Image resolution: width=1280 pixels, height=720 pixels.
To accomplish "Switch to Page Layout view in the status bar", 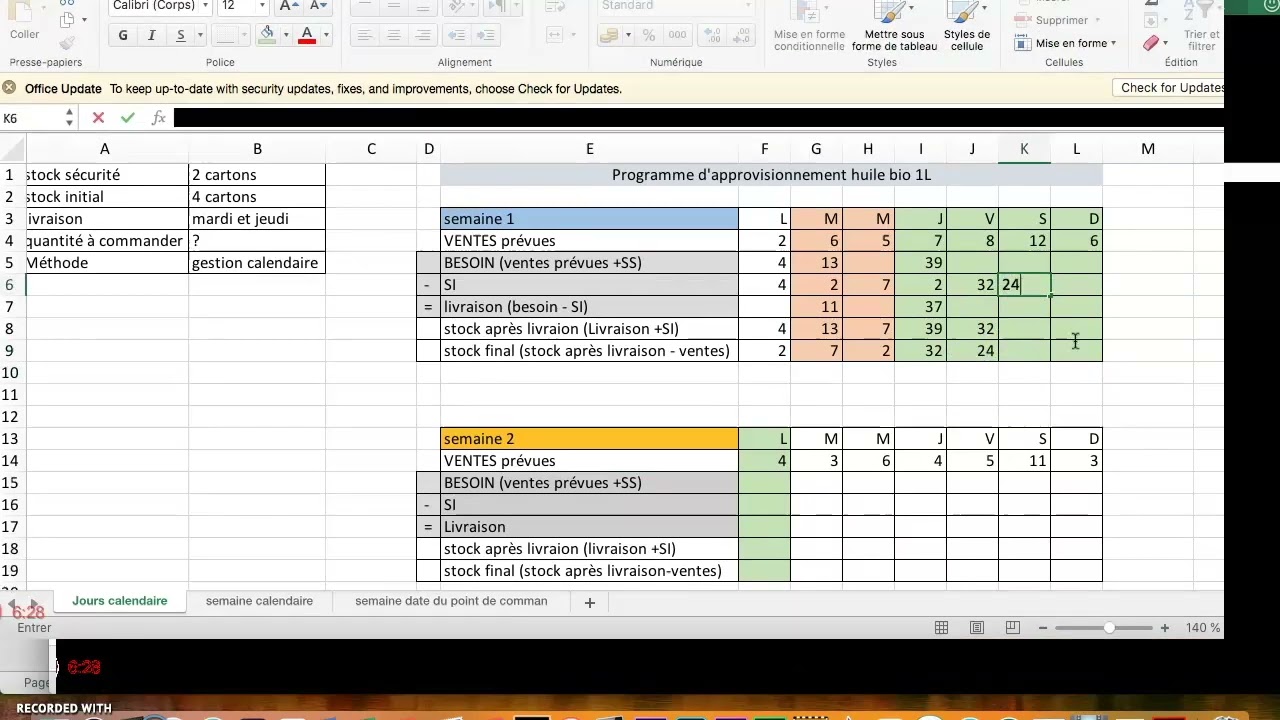I will [977, 628].
